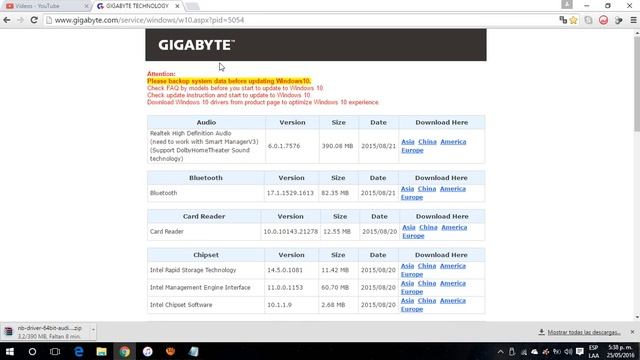The width and height of the screenshot is (640, 360).
Task: Open Windows Start menu
Action: click(10, 351)
